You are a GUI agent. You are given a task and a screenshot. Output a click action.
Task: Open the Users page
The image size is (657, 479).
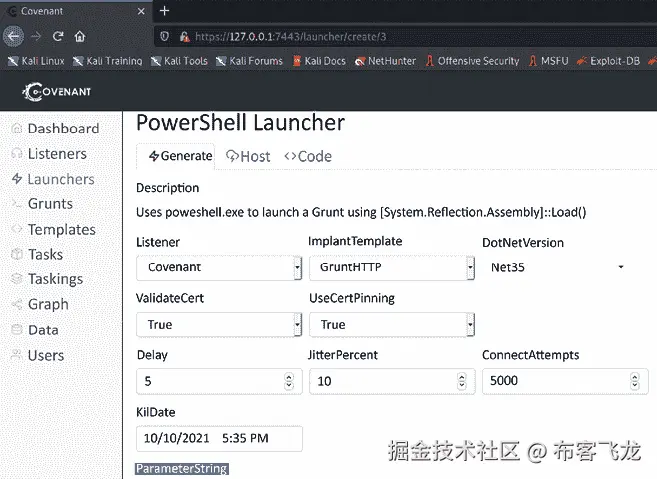46,355
